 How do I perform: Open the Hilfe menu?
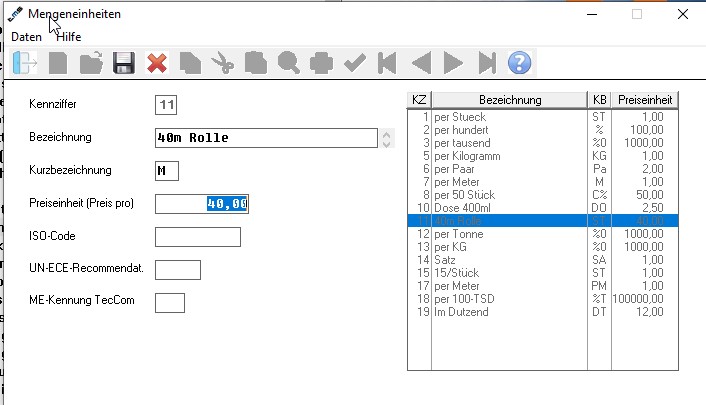68,37
